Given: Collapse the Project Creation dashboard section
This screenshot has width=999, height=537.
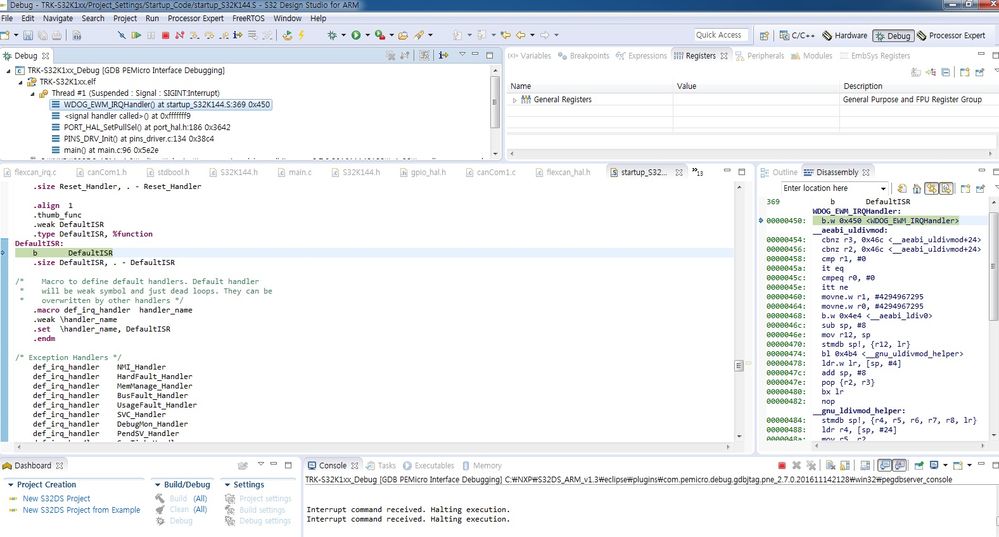Looking at the screenshot, I should [x=11, y=485].
